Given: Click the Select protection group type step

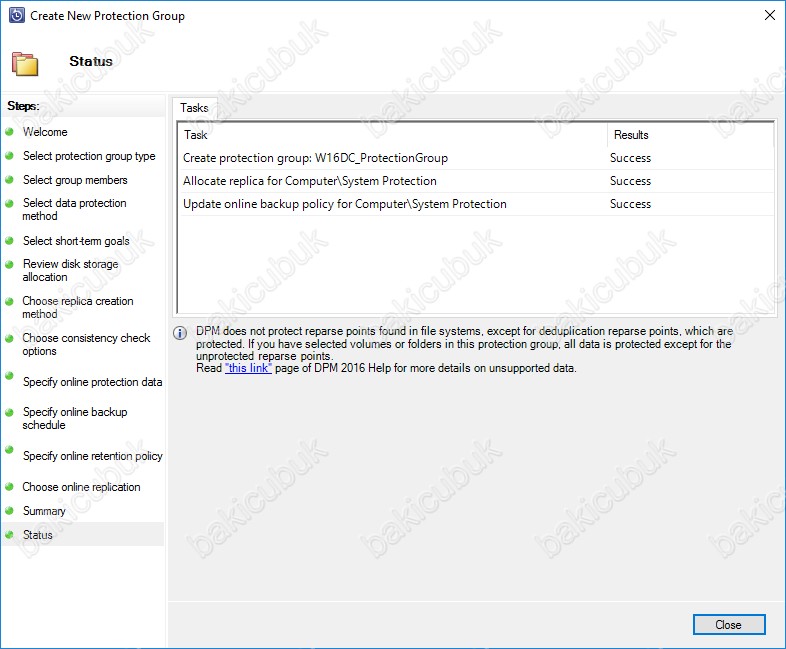Looking at the screenshot, I should tap(89, 156).
